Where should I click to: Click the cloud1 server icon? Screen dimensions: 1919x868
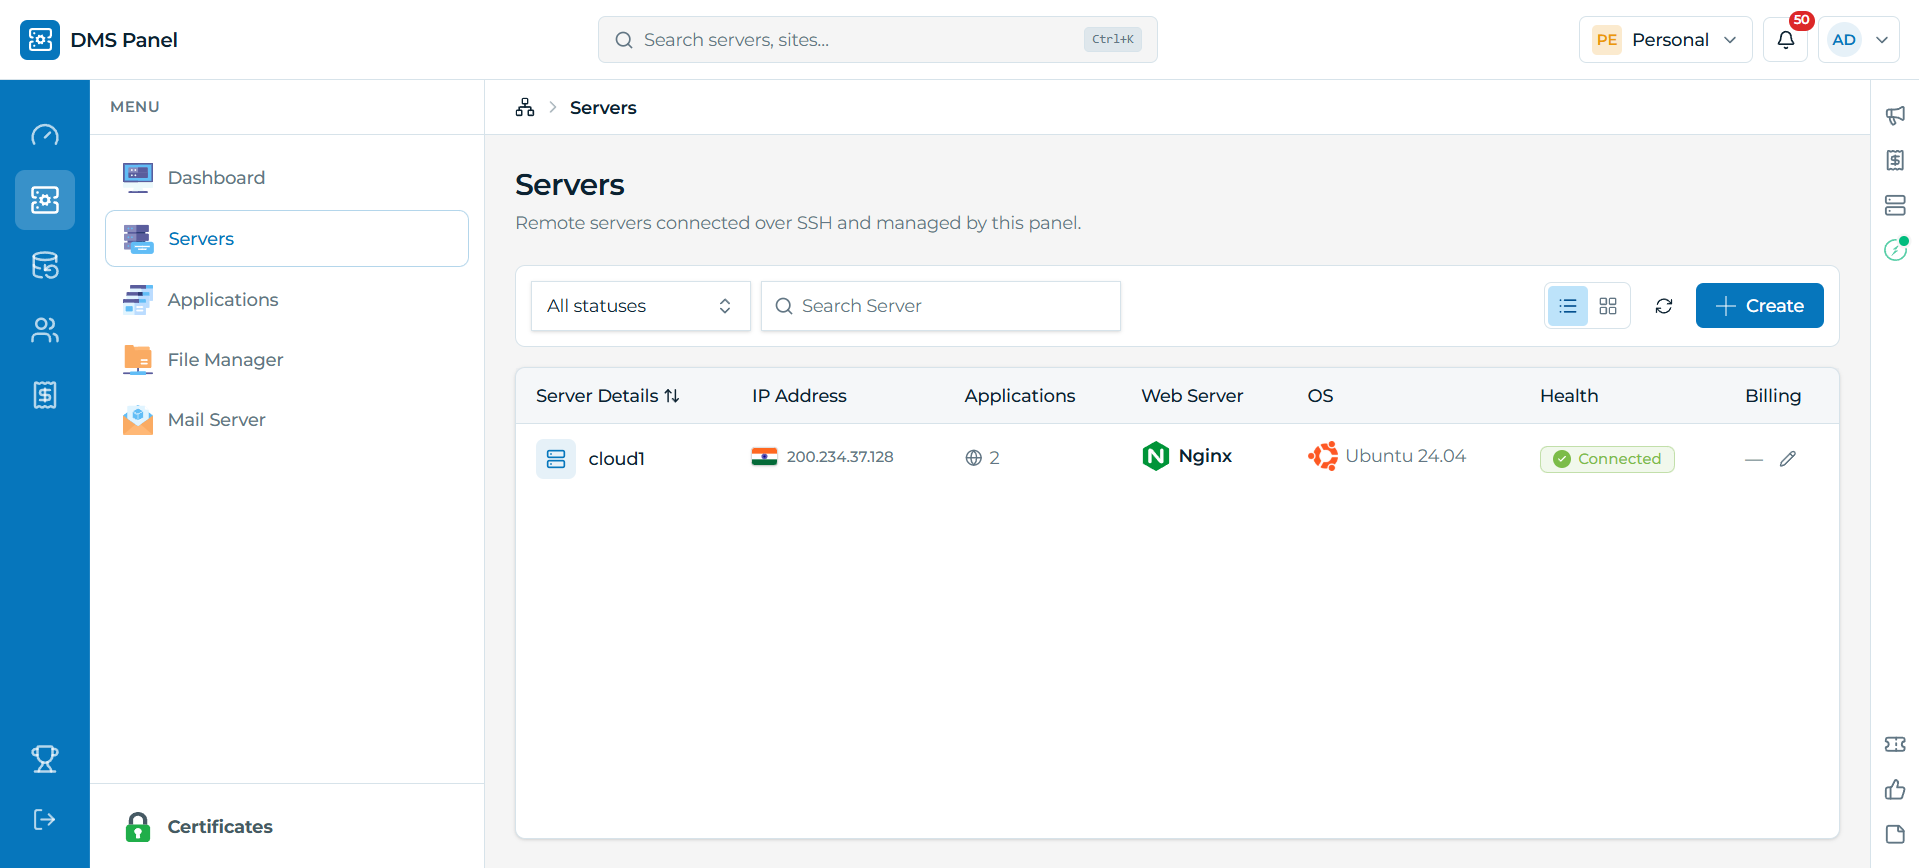coord(556,459)
